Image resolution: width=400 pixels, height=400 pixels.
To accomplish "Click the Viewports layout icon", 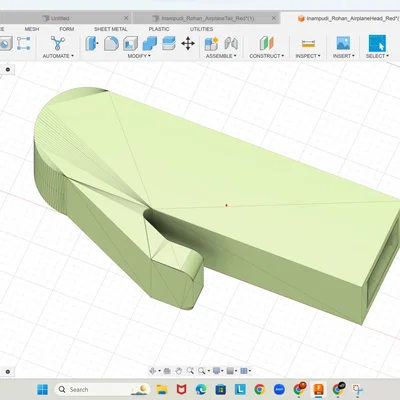I will point(244,371).
